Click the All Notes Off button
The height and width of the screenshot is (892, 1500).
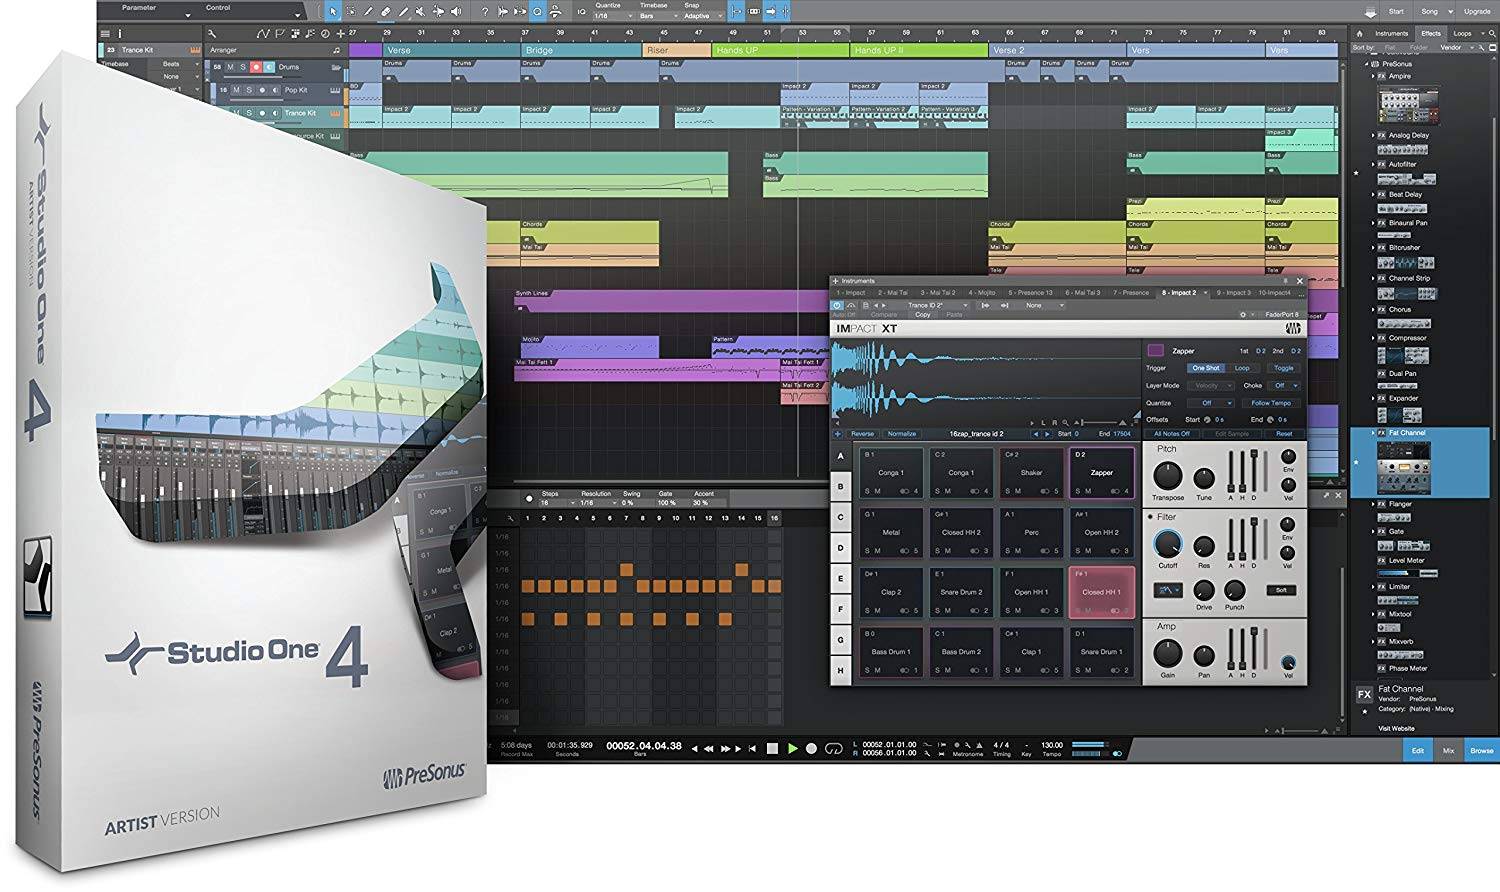pyautogui.click(x=1172, y=434)
